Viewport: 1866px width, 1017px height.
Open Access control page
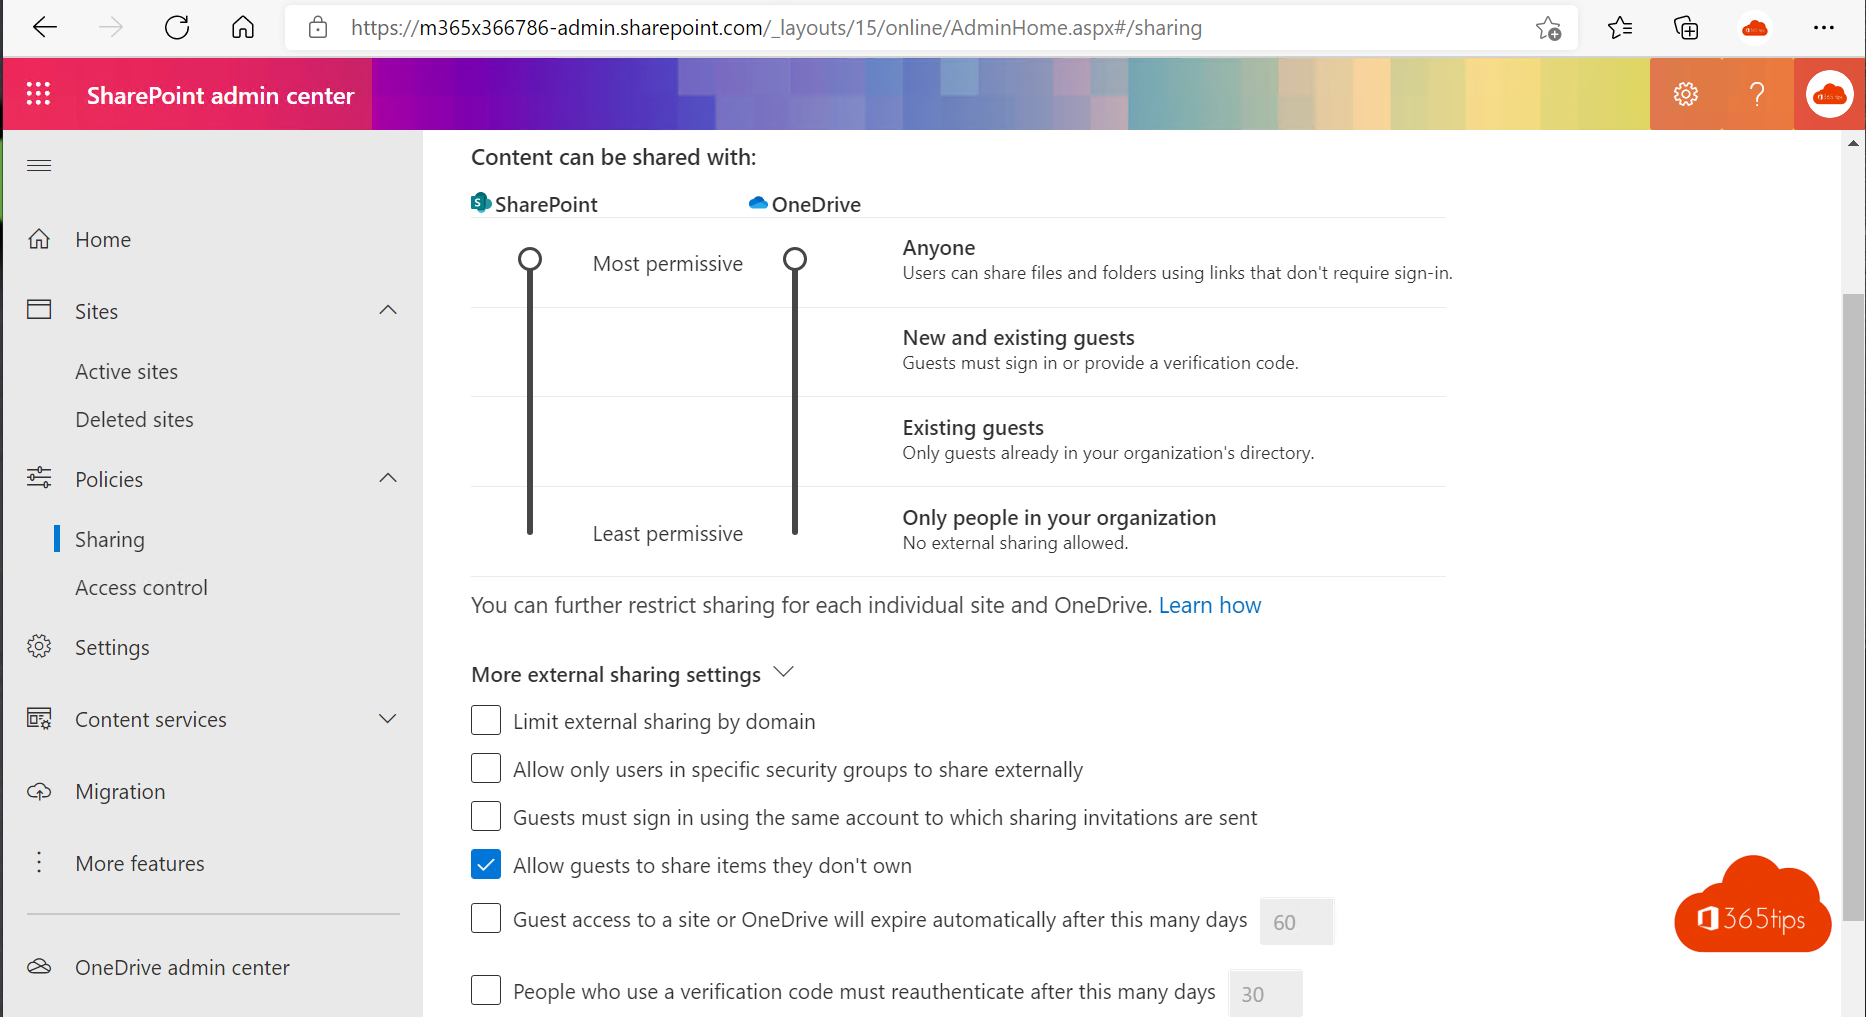(142, 588)
